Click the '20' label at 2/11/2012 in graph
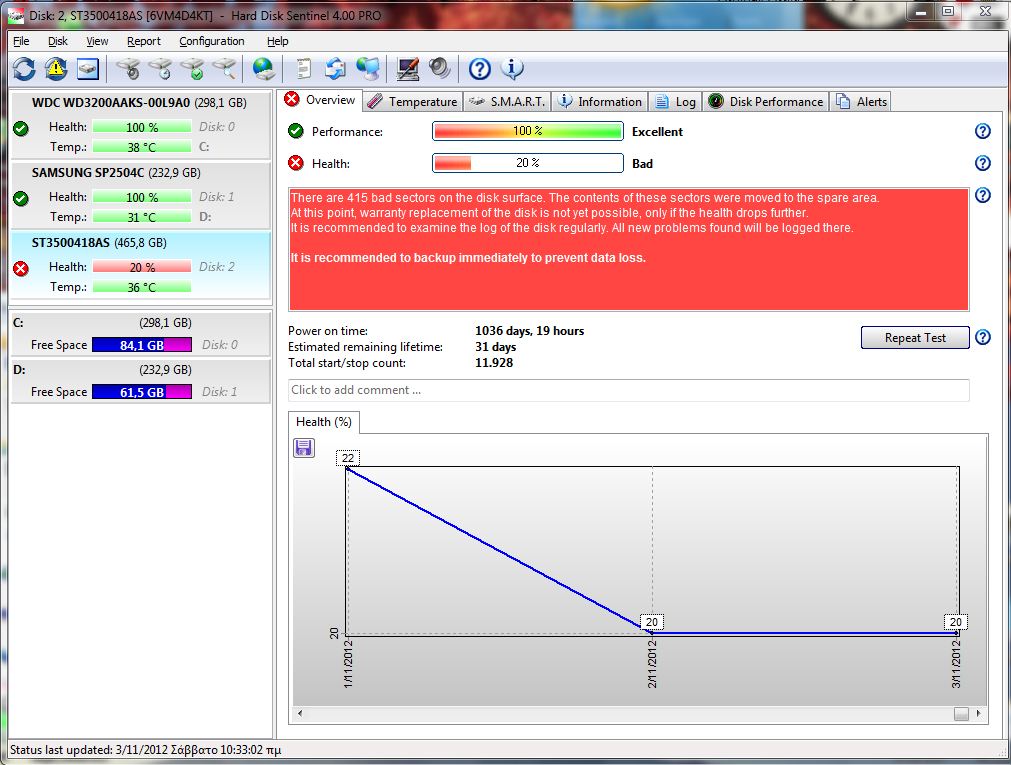Image resolution: width=1011 pixels, height=765 pixels. coord(652,622)
